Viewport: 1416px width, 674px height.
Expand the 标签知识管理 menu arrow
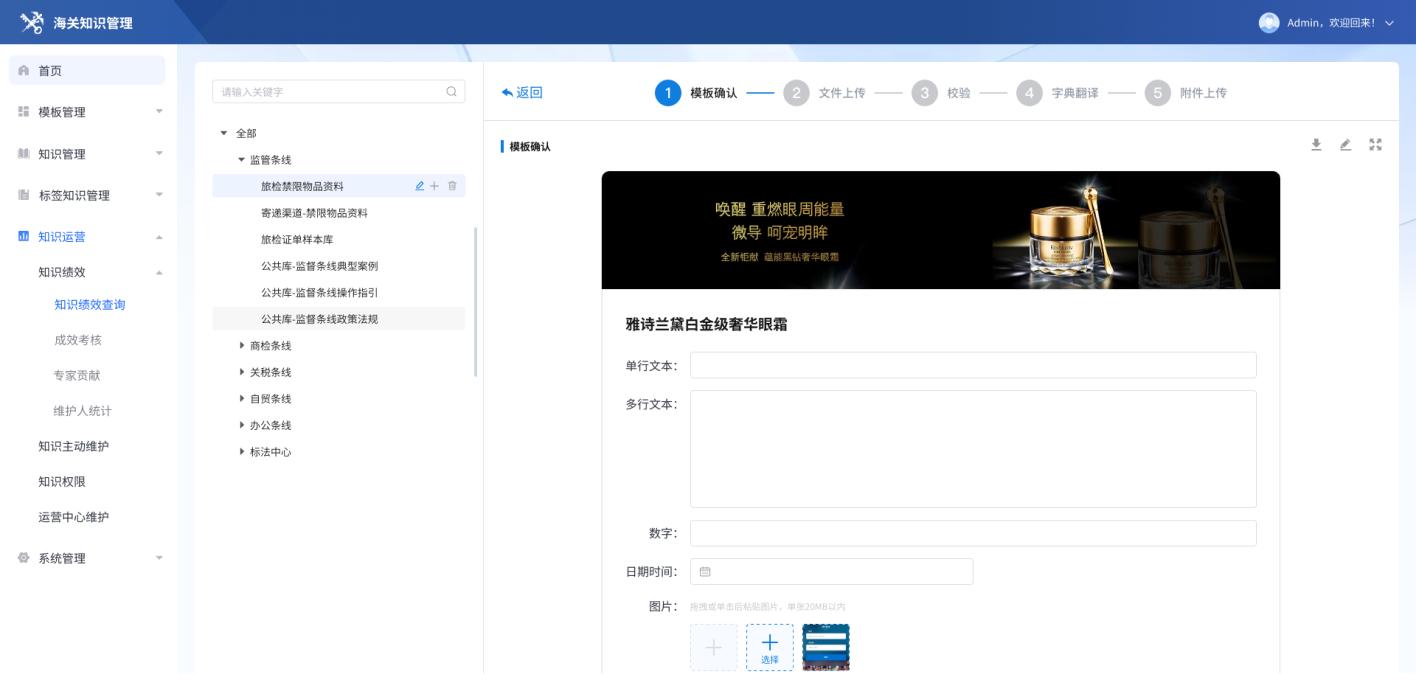click(159, 194)
